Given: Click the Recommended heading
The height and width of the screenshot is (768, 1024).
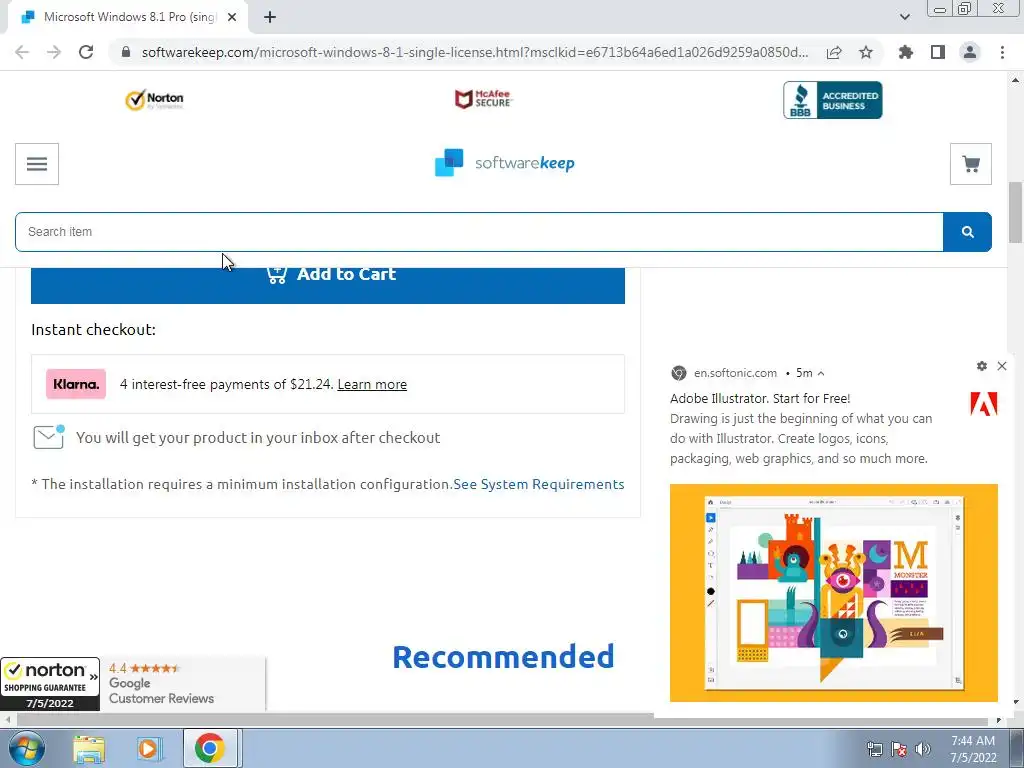Looking at the screenshot, I should pyautogui.click(x=503, y=657).
